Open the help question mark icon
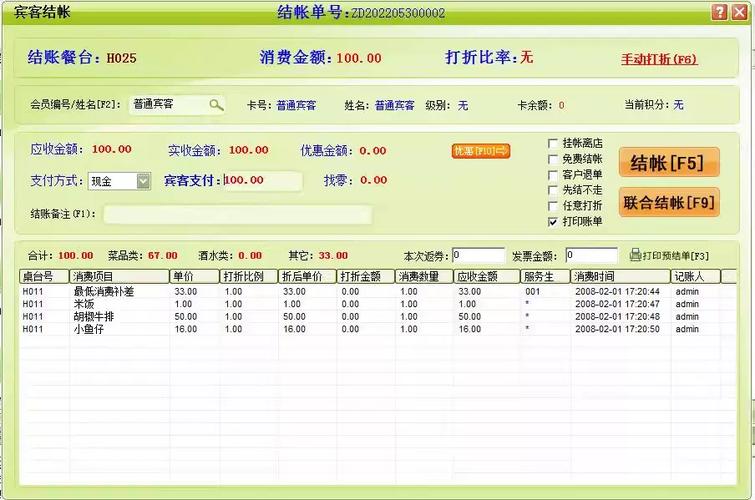This screenshot has width=755, height=500. (x=719, y=12)
